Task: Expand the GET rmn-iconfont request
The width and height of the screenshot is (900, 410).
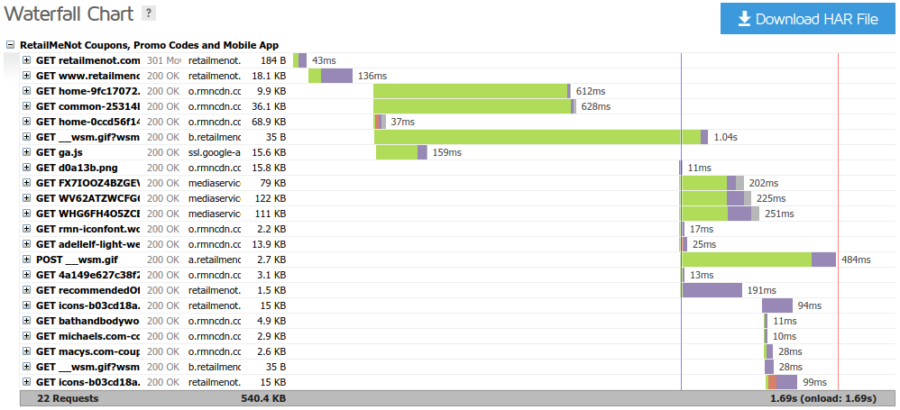Action: [27, 229]
